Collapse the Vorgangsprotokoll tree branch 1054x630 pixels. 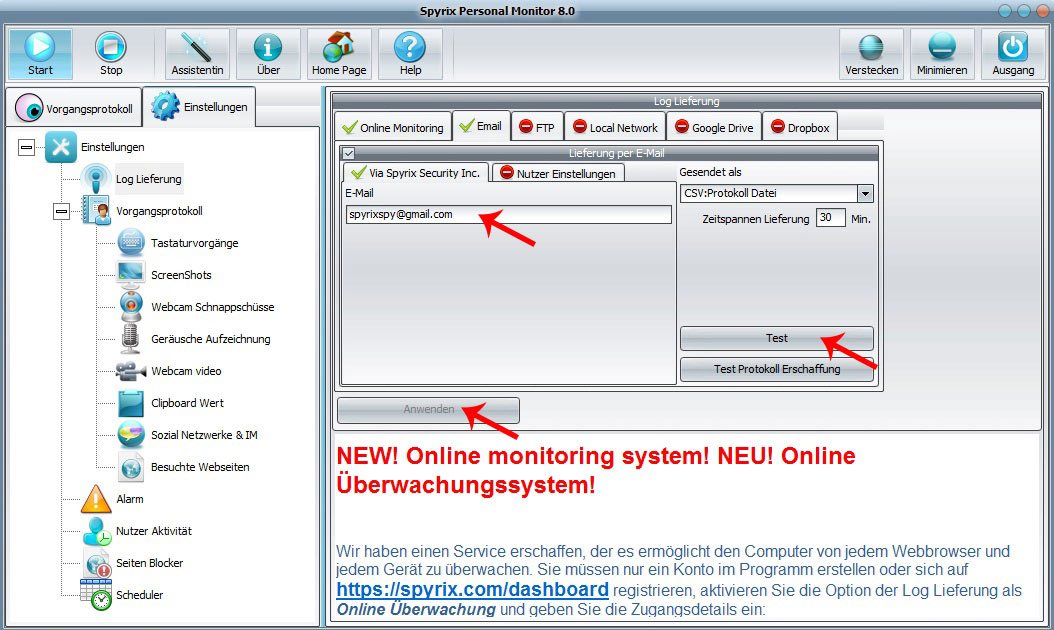(x=61, y=211)
